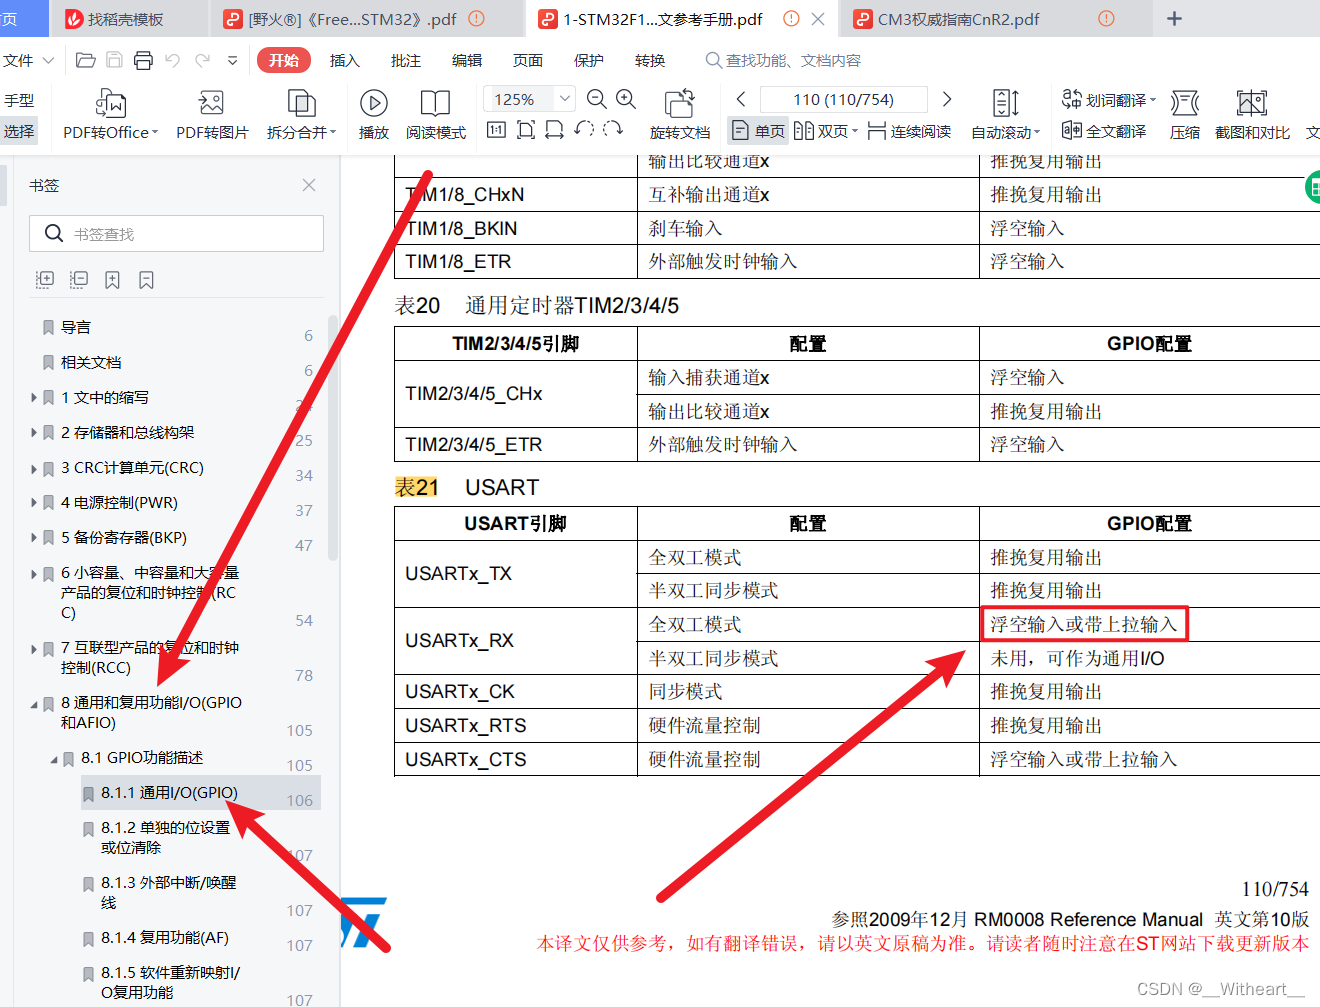
Task: Close the 书签 bookmarks panel
Action: point(309,185)
